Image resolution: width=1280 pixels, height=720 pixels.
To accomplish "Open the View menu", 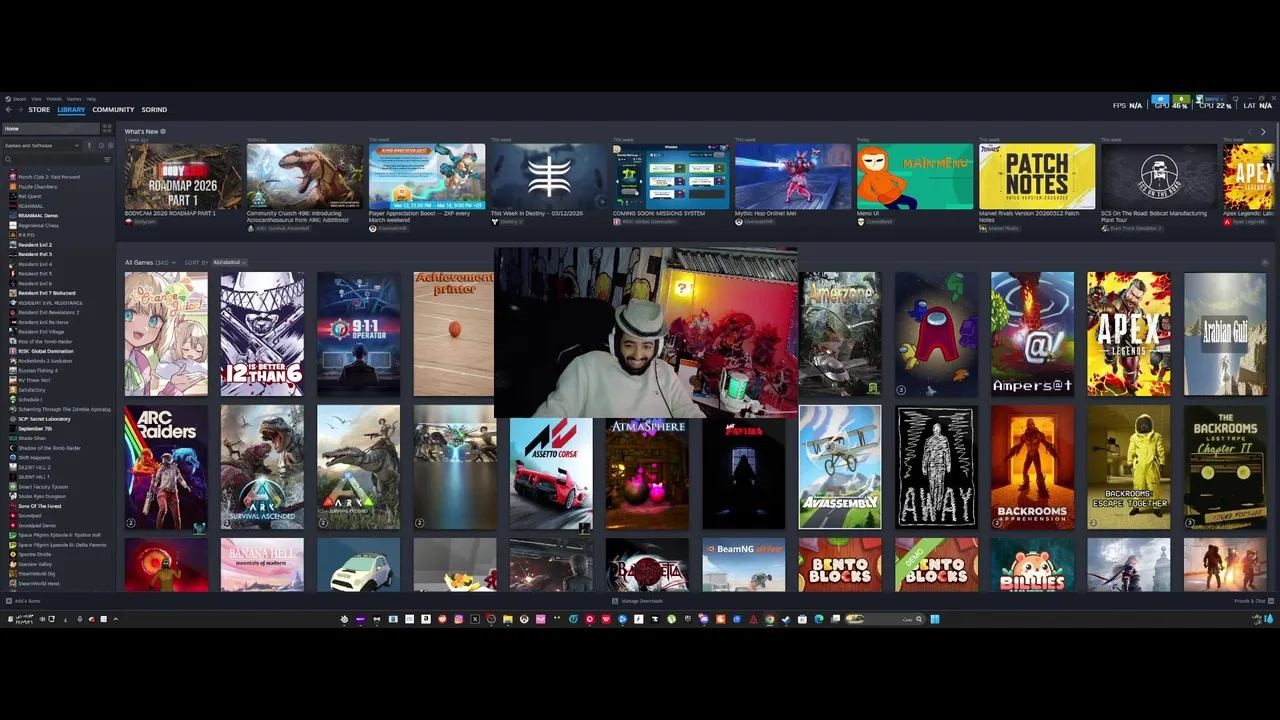I will (x=36, y=99).
